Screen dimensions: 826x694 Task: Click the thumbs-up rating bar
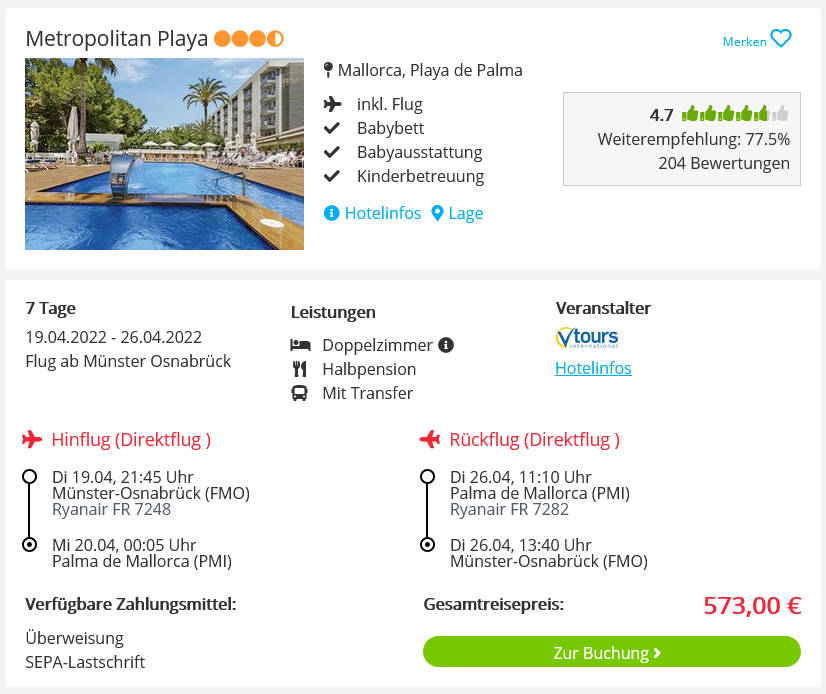click(x=735, y=113)
